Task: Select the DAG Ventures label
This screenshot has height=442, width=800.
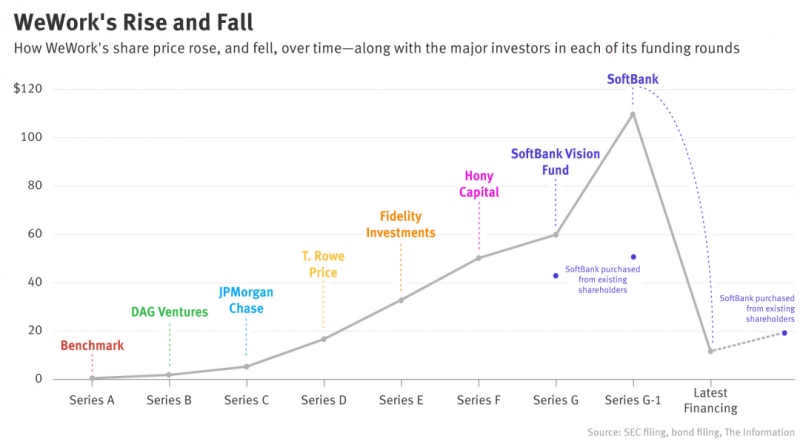Action: coord(169,312)
